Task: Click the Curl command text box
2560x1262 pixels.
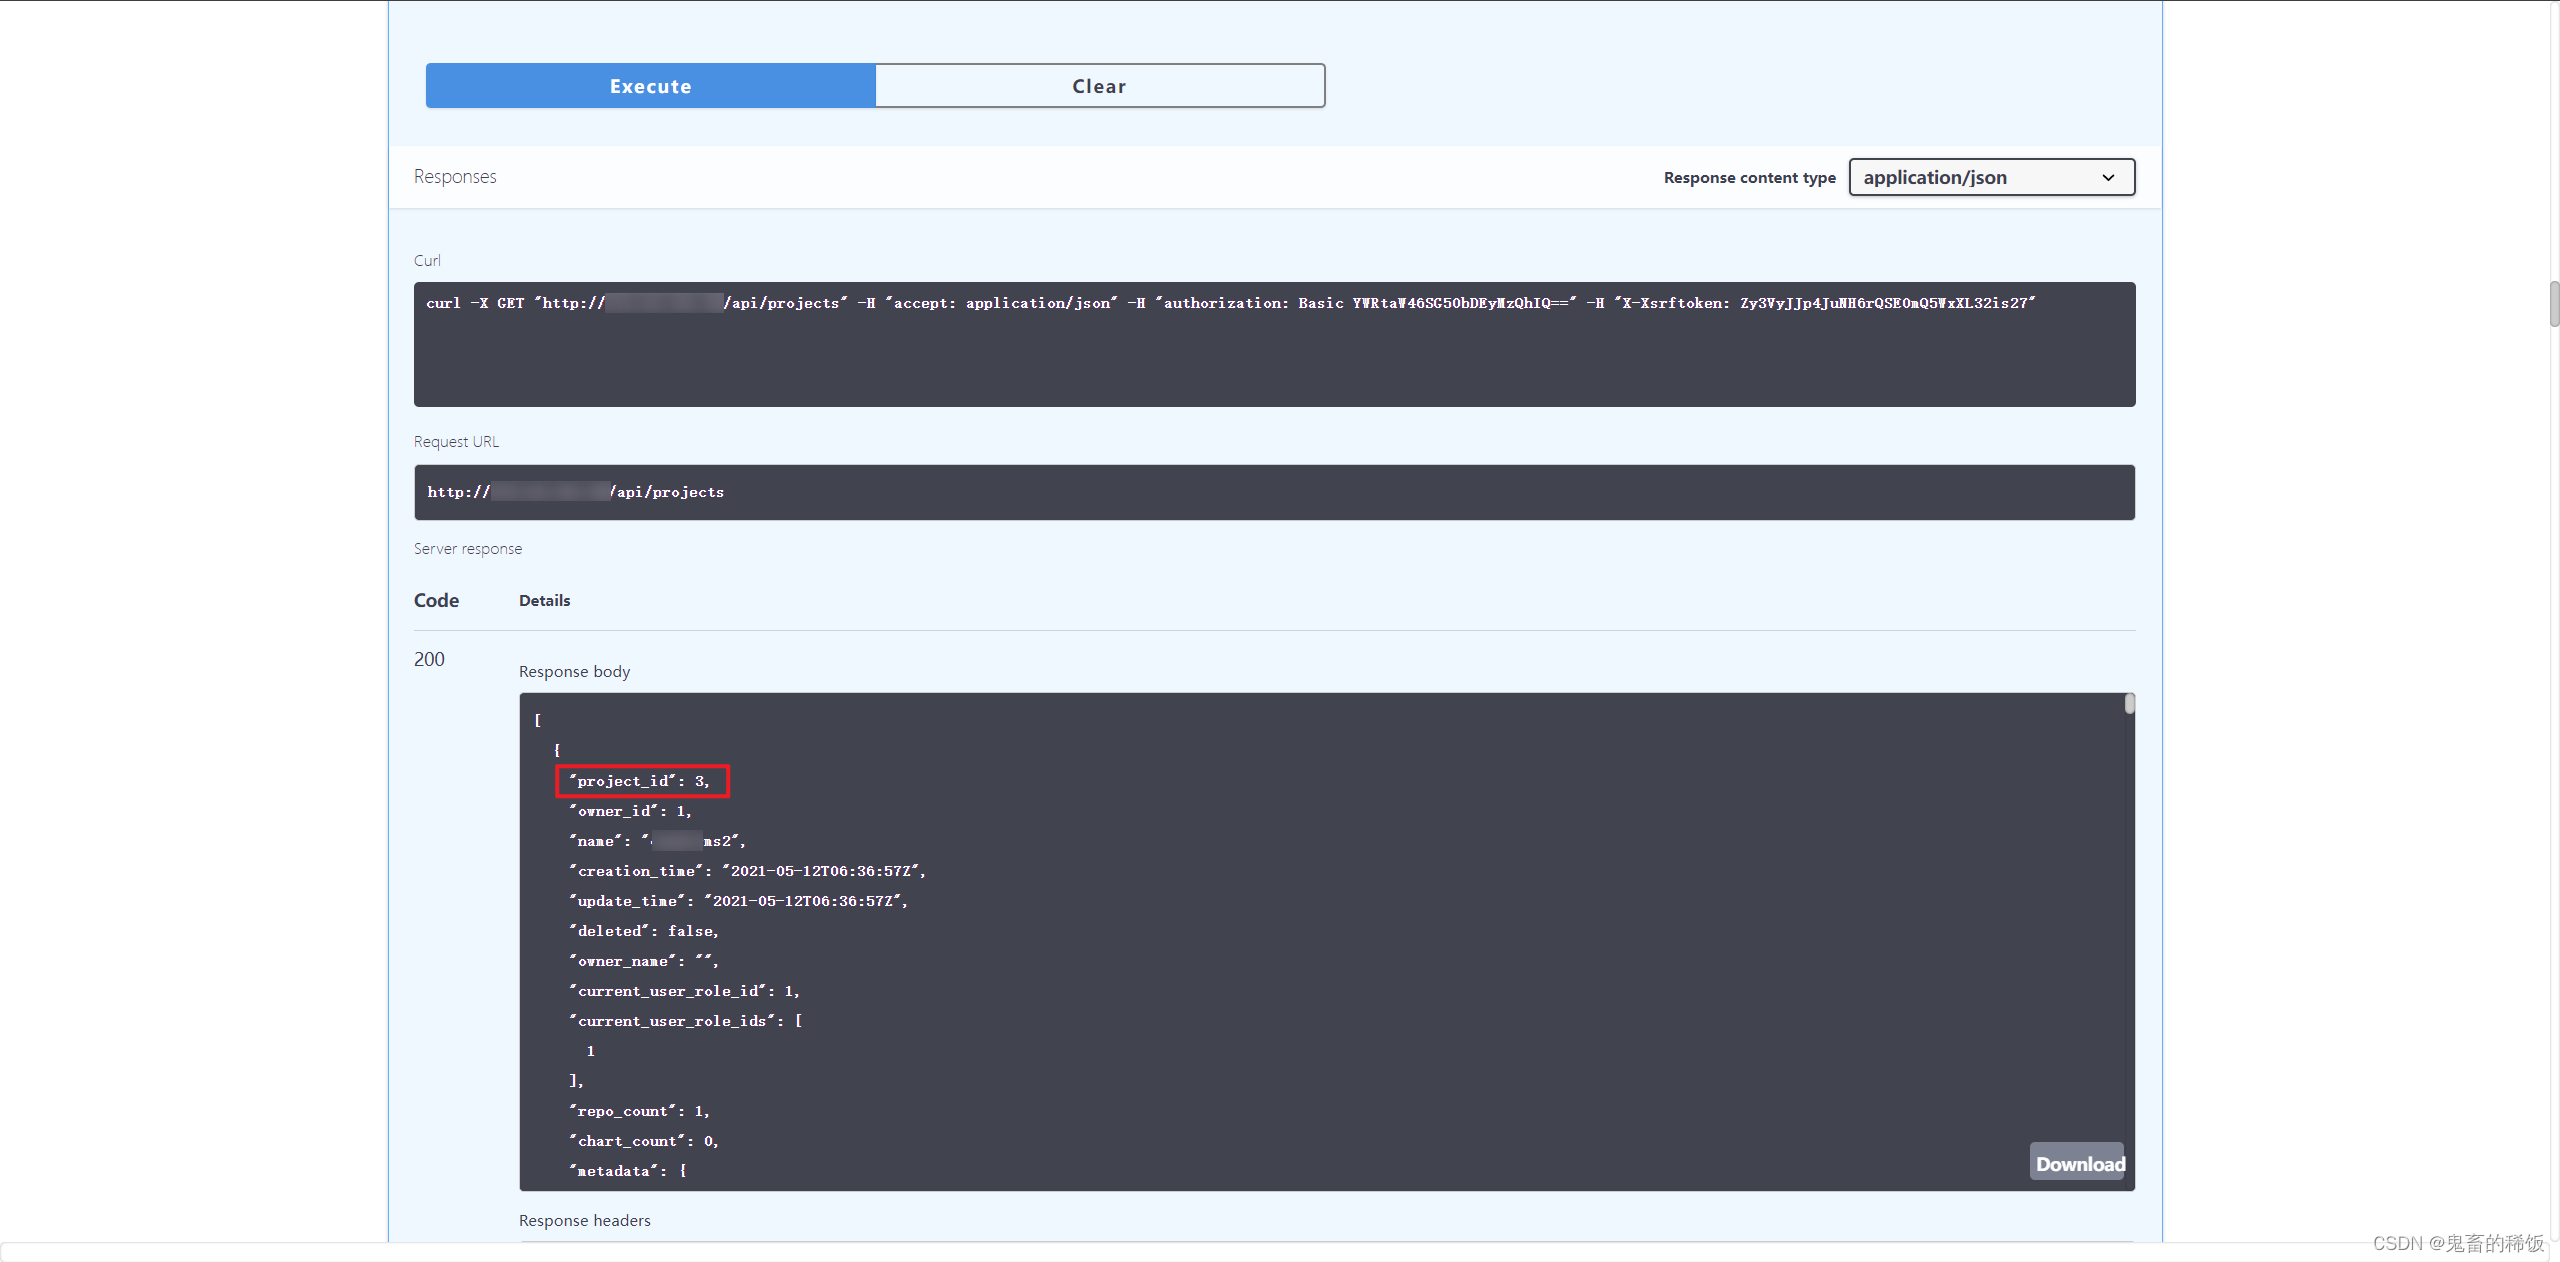Action: 1274,344
